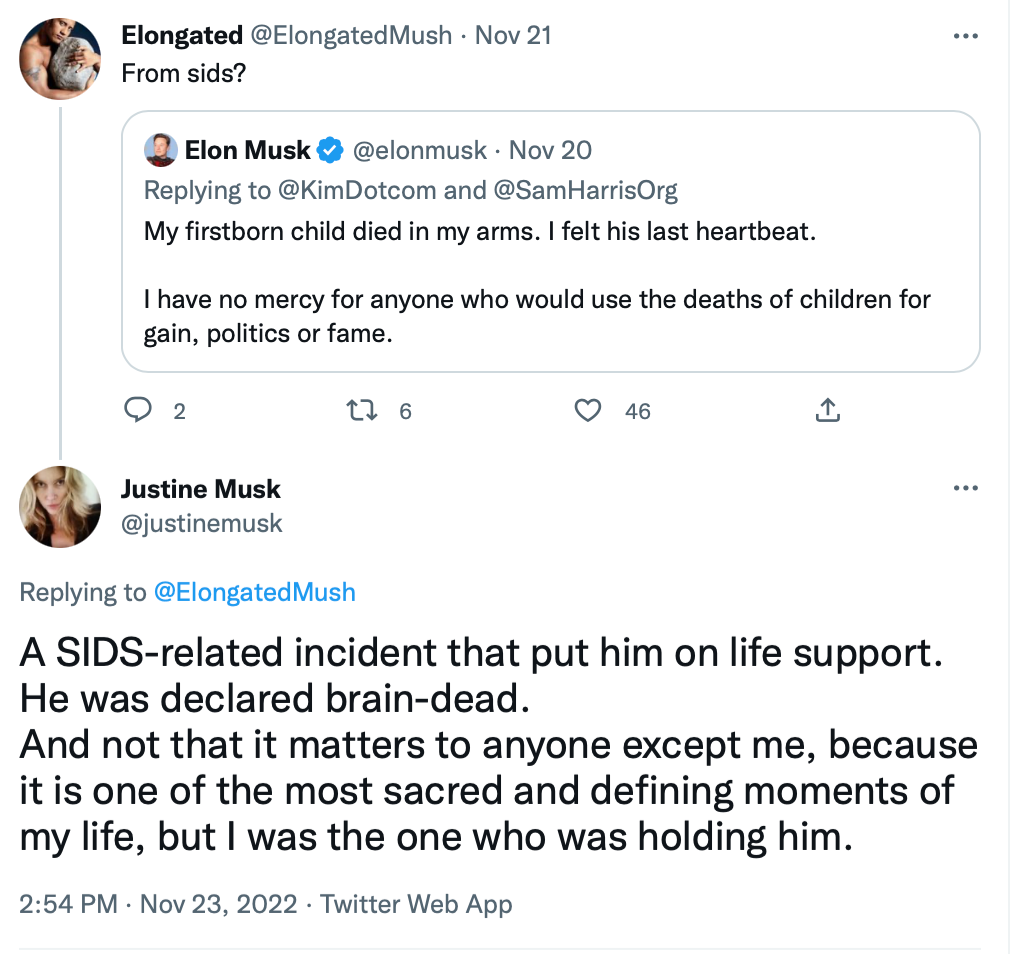Viewport: 1016px width, 954px height.
Task: Click the @justinemusk handle text
Action: pyautogui.click(x=202, y=523)
